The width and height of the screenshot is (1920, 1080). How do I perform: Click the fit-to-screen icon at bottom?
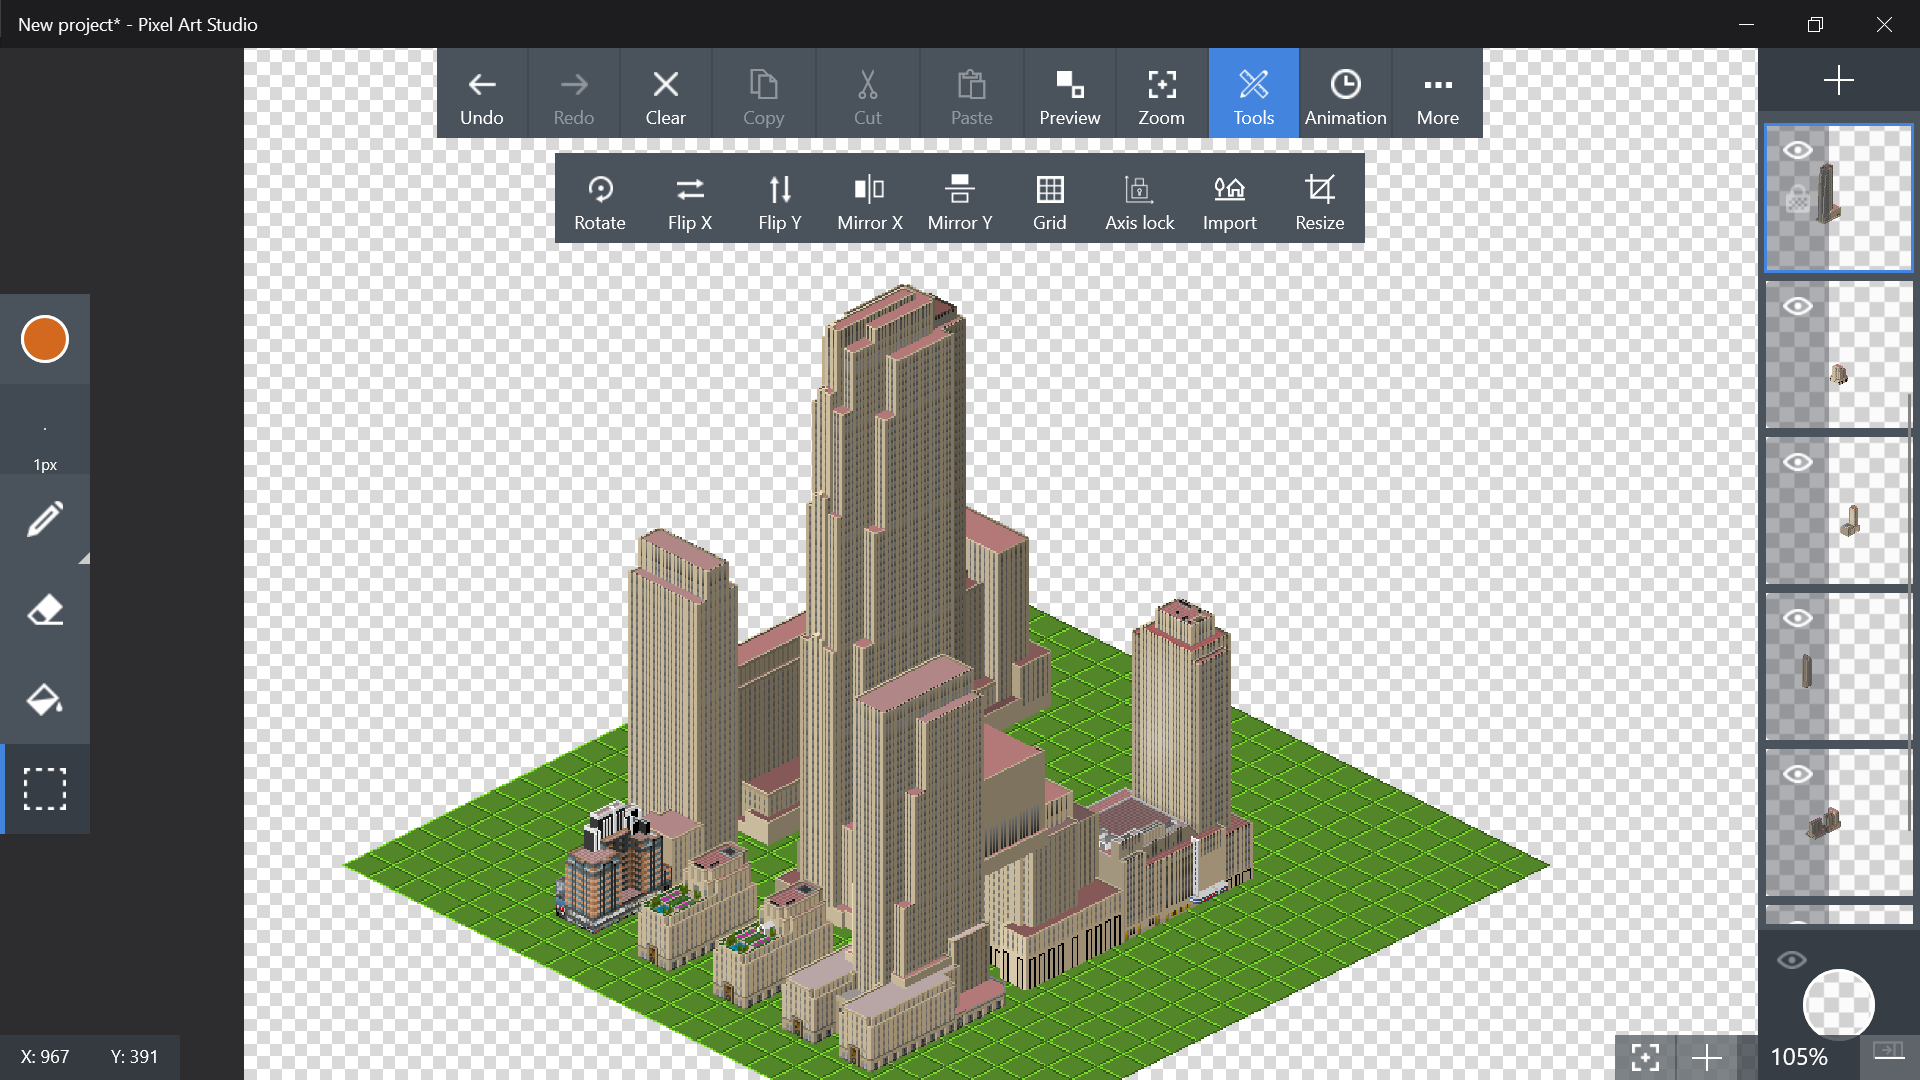coord(1645,1057)
